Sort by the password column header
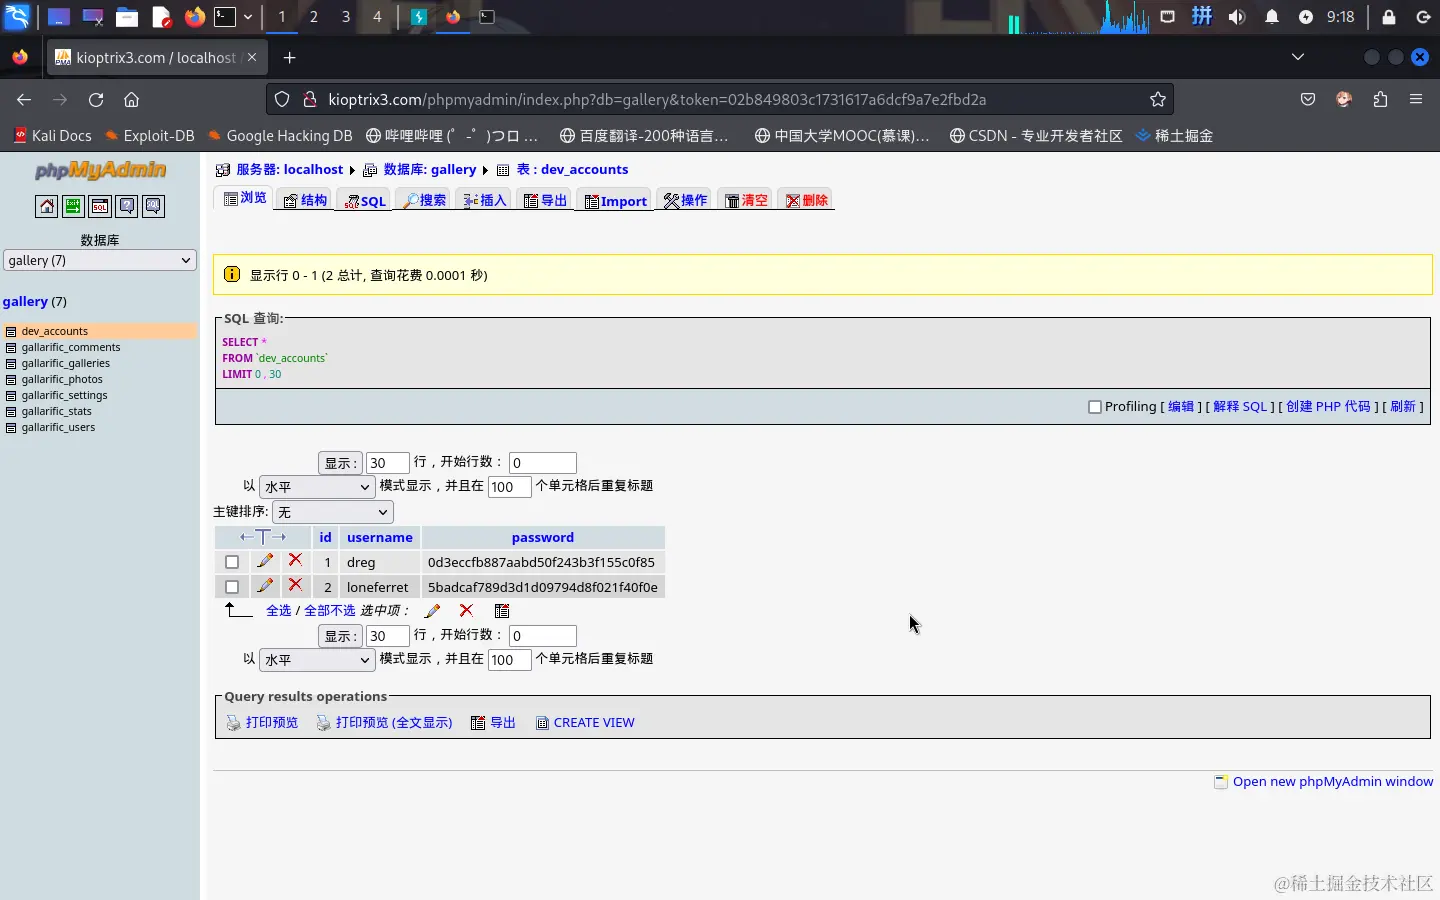The image size is (1440, 900). tap(543, 537)
